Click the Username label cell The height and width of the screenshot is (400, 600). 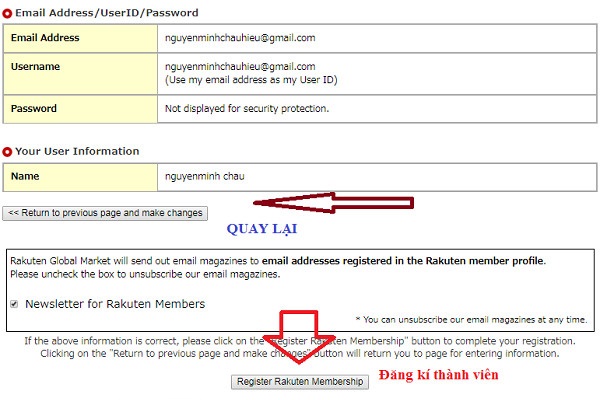click(x=80, y=74)
